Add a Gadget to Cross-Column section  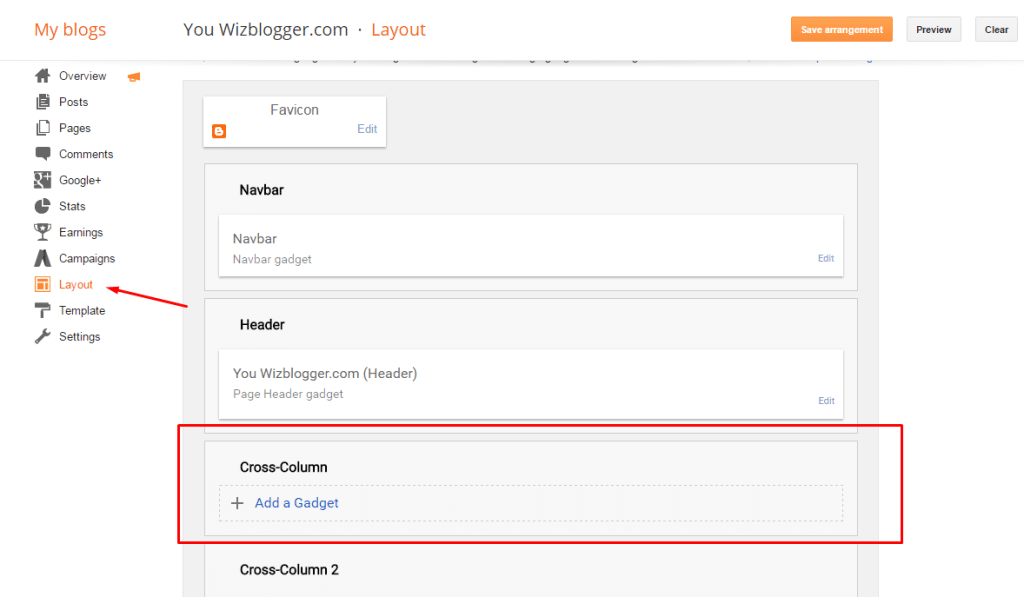click(296, 503)
